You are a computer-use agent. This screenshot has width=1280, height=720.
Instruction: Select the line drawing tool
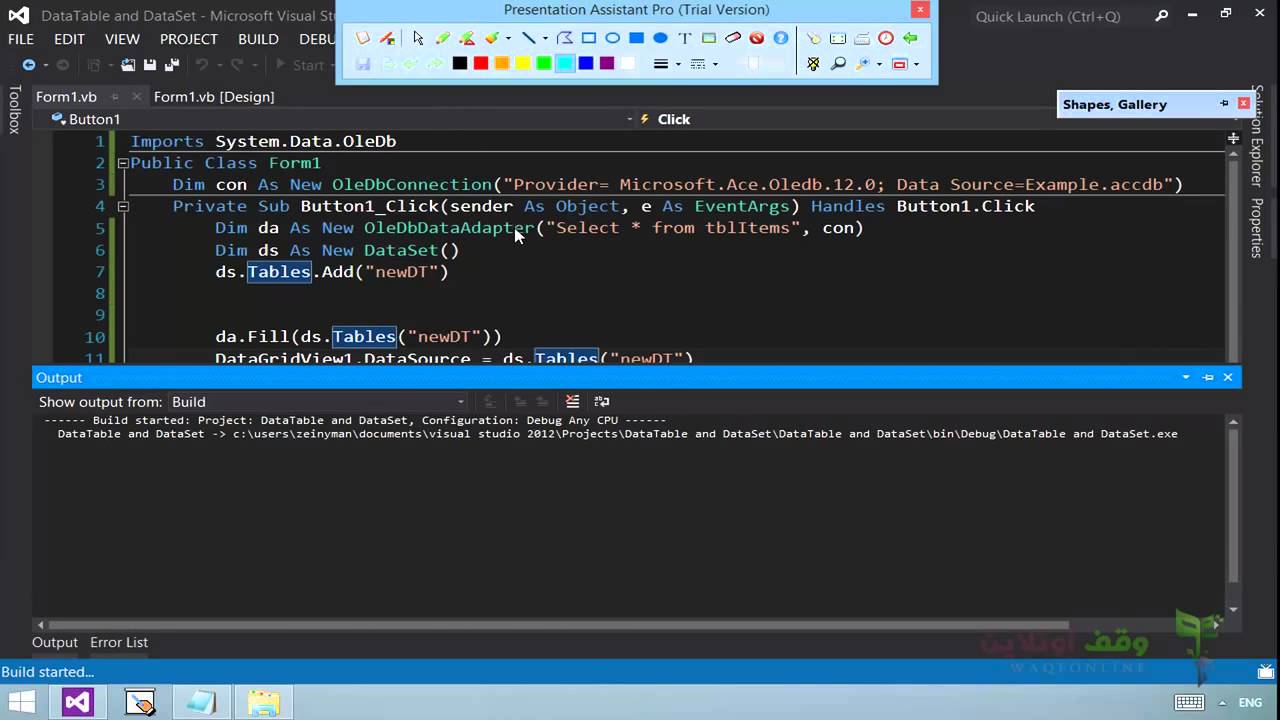coord(528,38)
